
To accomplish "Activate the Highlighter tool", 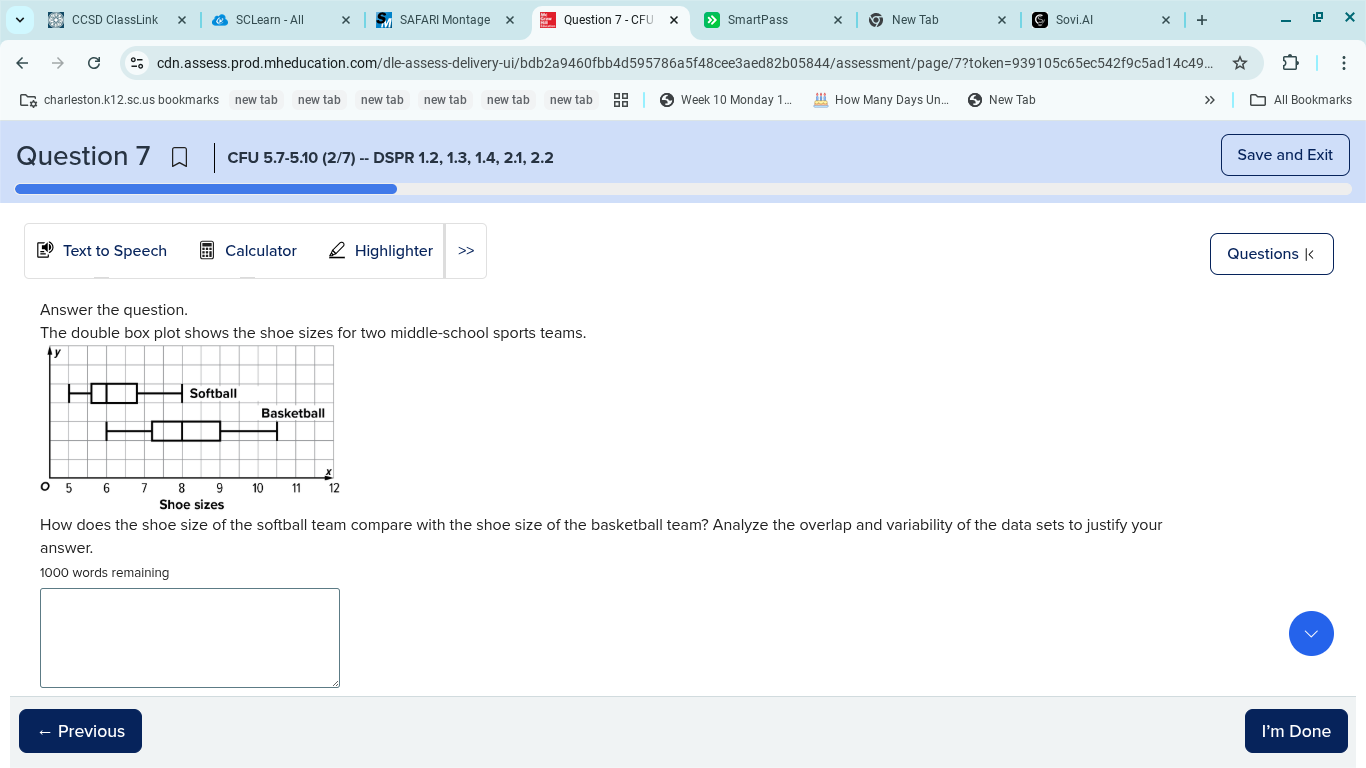I will 381,251.
